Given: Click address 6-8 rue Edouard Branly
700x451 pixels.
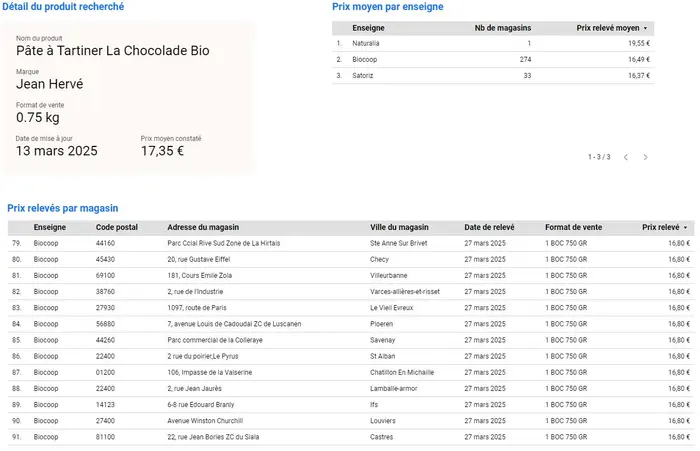Looking at the screenshot, I should (x=201, y=405).
